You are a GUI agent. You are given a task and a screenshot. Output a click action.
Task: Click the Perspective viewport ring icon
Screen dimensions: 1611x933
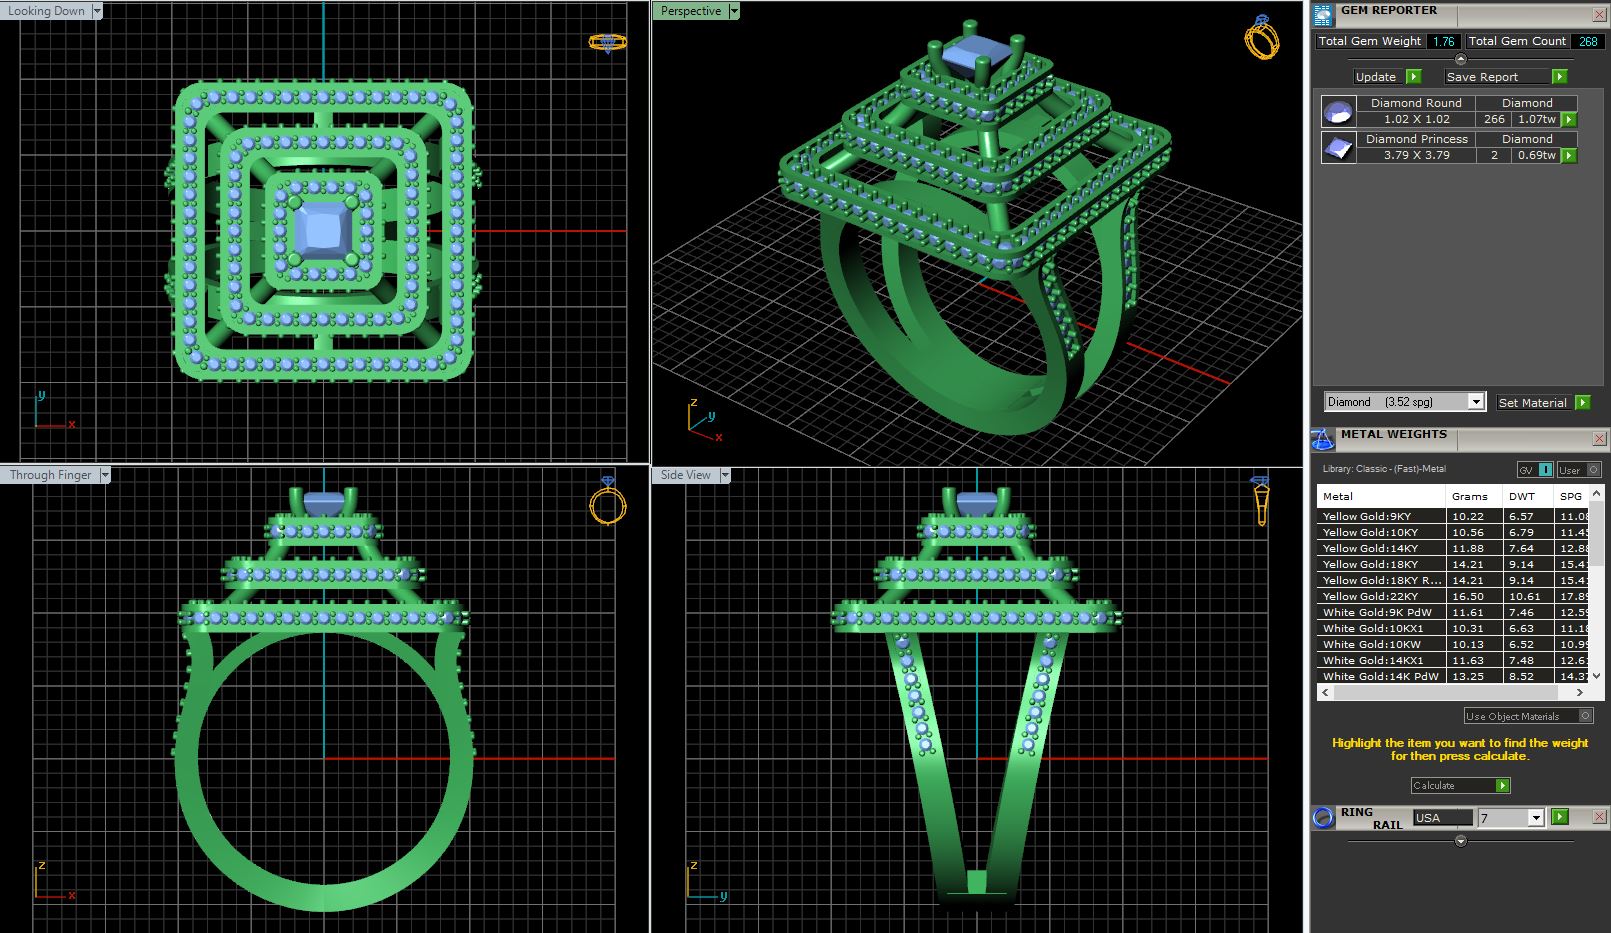pyautogui.click(x=1261, y=38)
